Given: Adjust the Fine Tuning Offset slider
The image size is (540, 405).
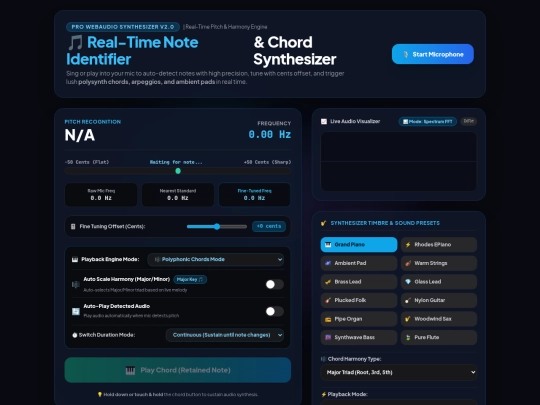Looking at the screenshot, I should point(217,227).
